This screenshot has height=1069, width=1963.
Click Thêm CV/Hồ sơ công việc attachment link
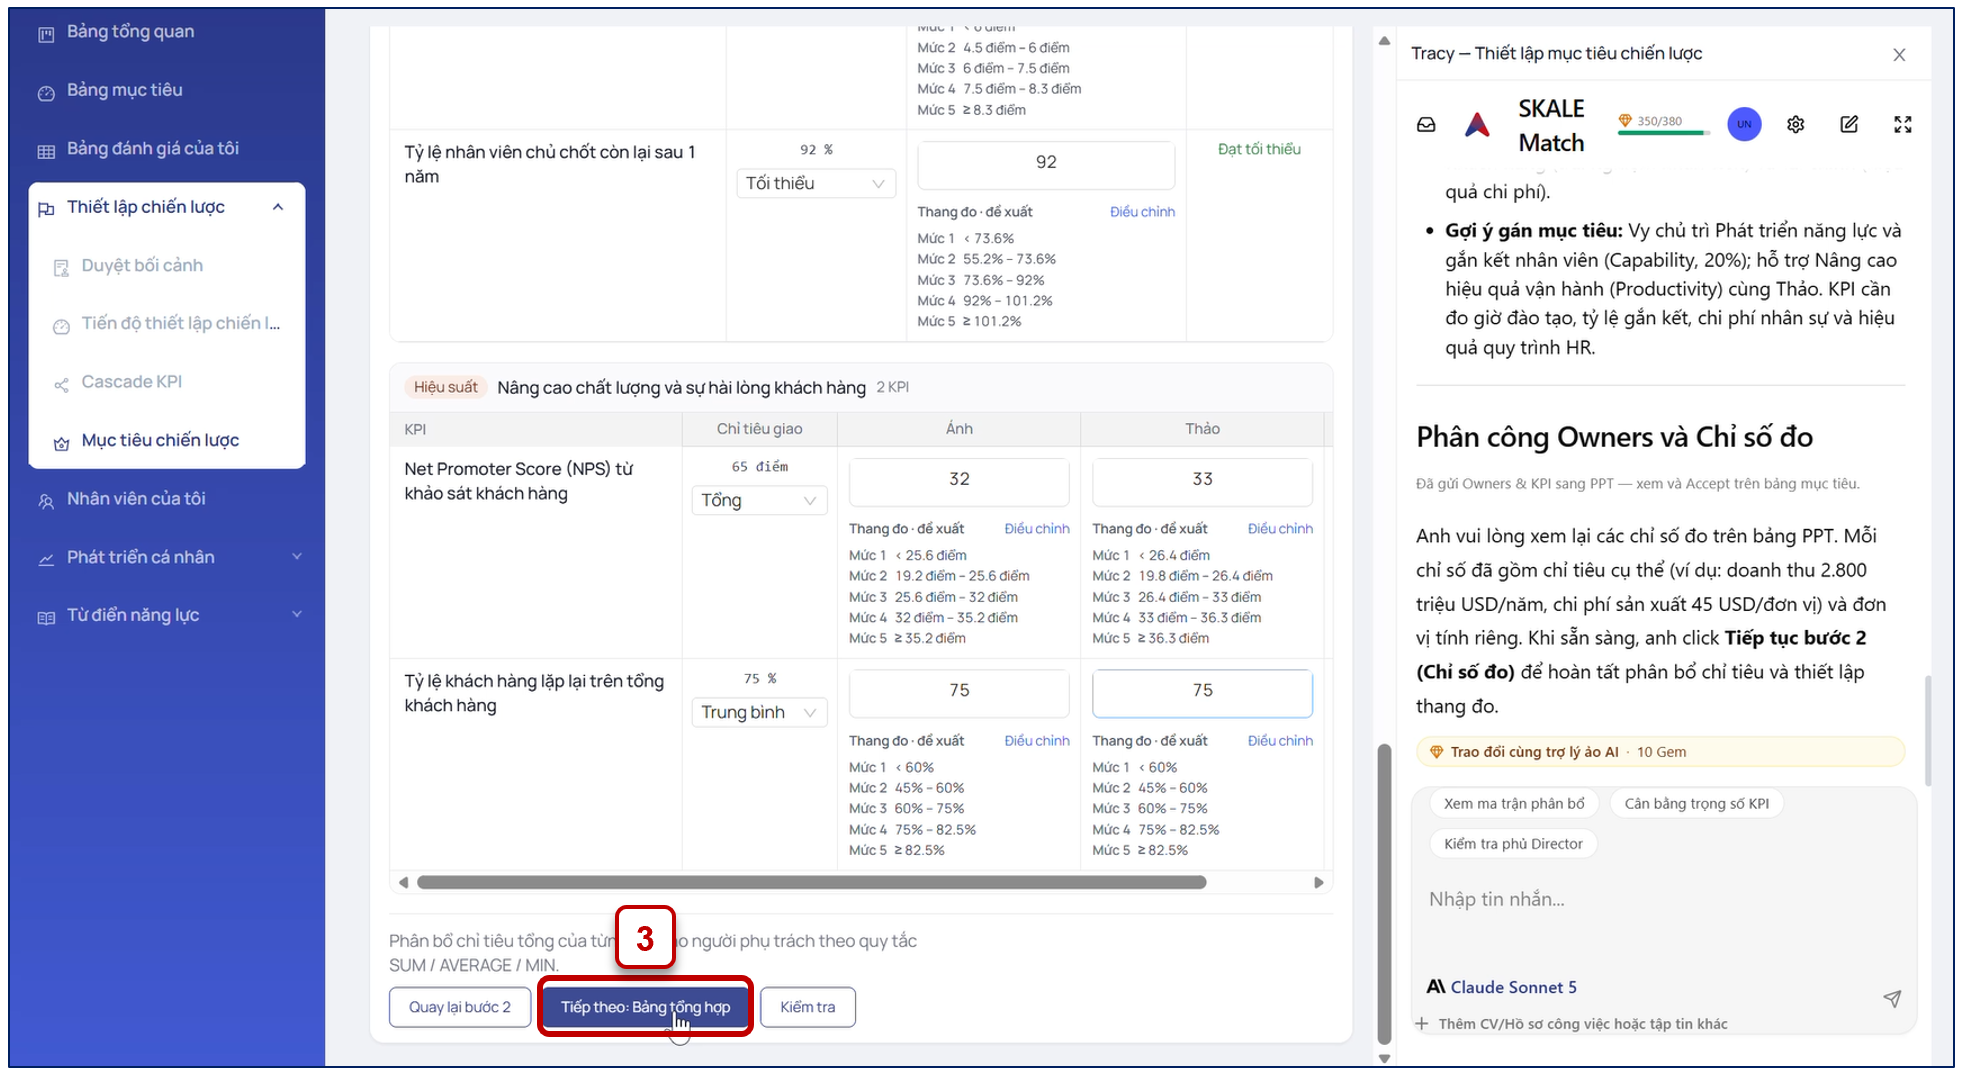pos(1572,1025)
